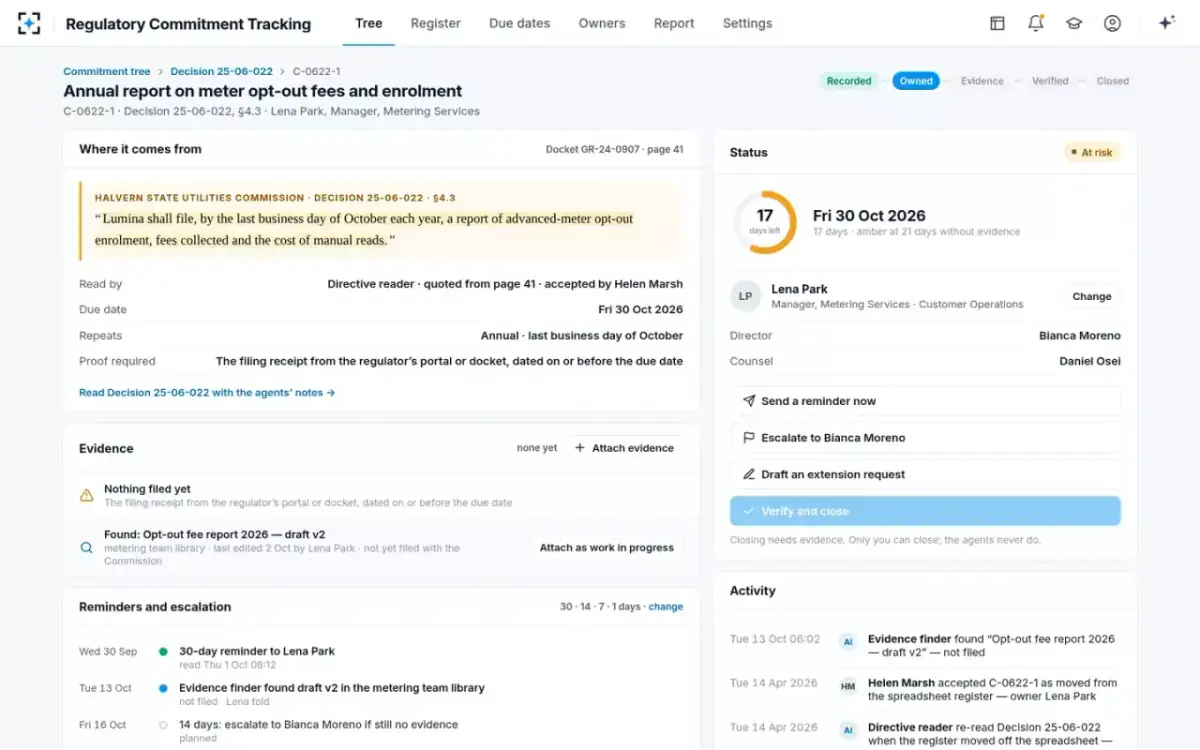Open the Due dates tab
The height and width of the screenshot is (750, 1200).
(x=519, y=23)
